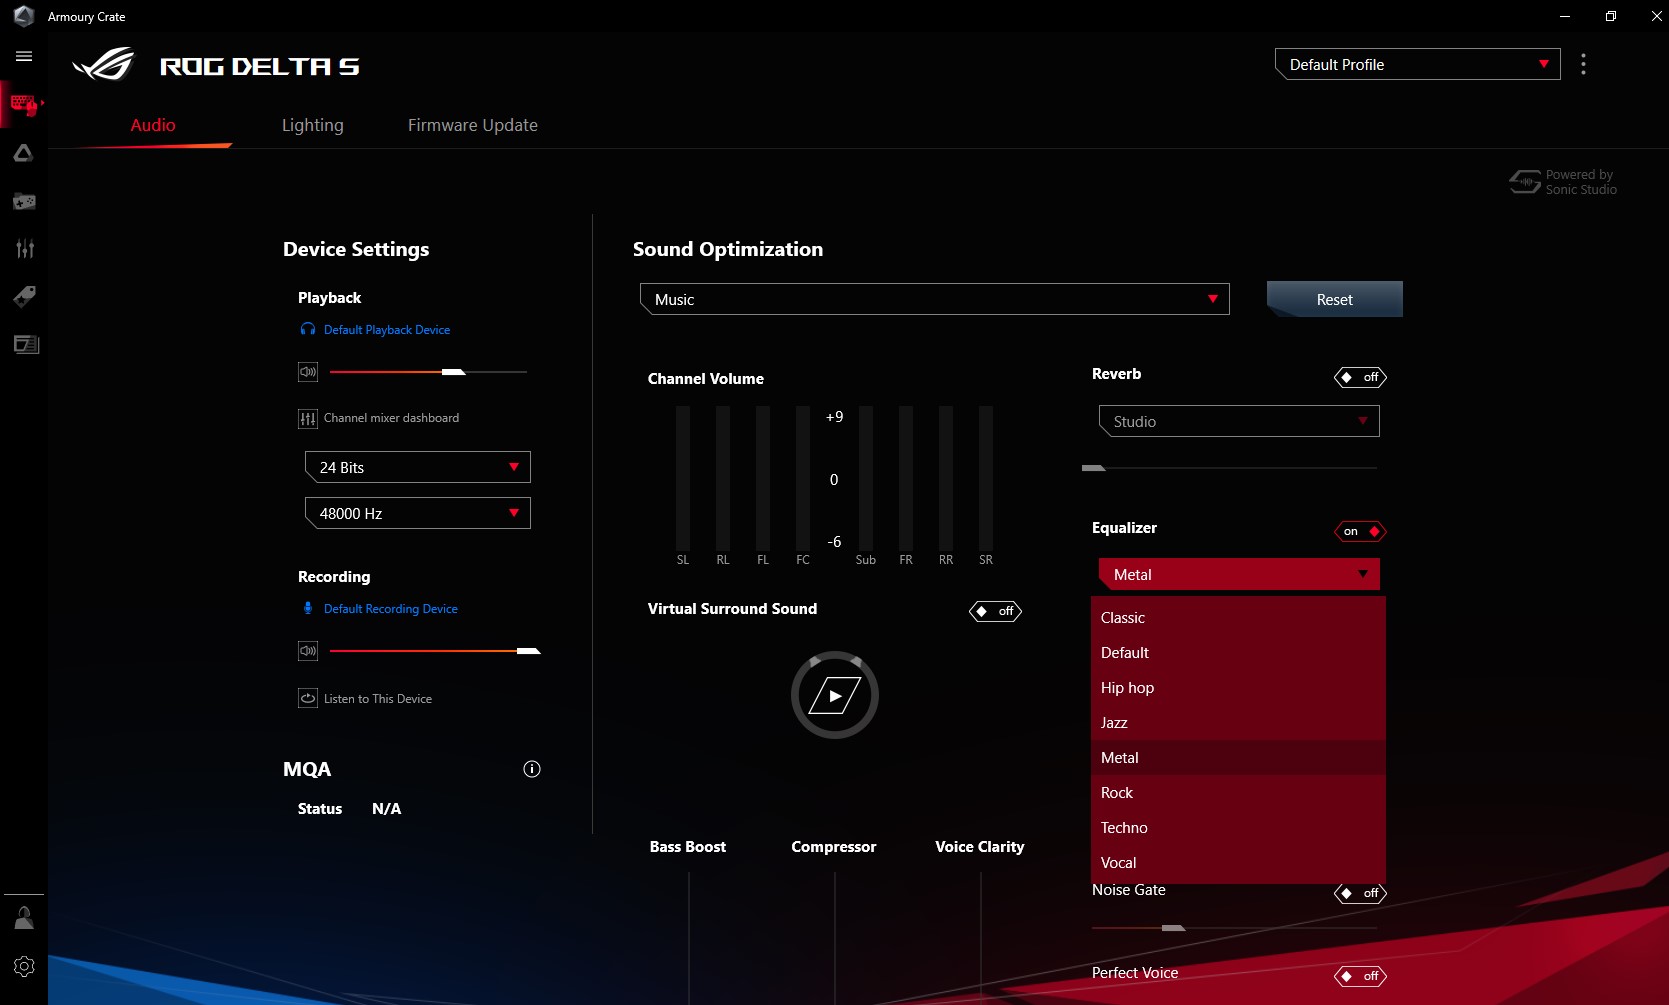Image resolution: width=1669 pixels, height=1005 pixels.
Task: Open the Music sound optimization dropdown
Action: coord(934,299)
